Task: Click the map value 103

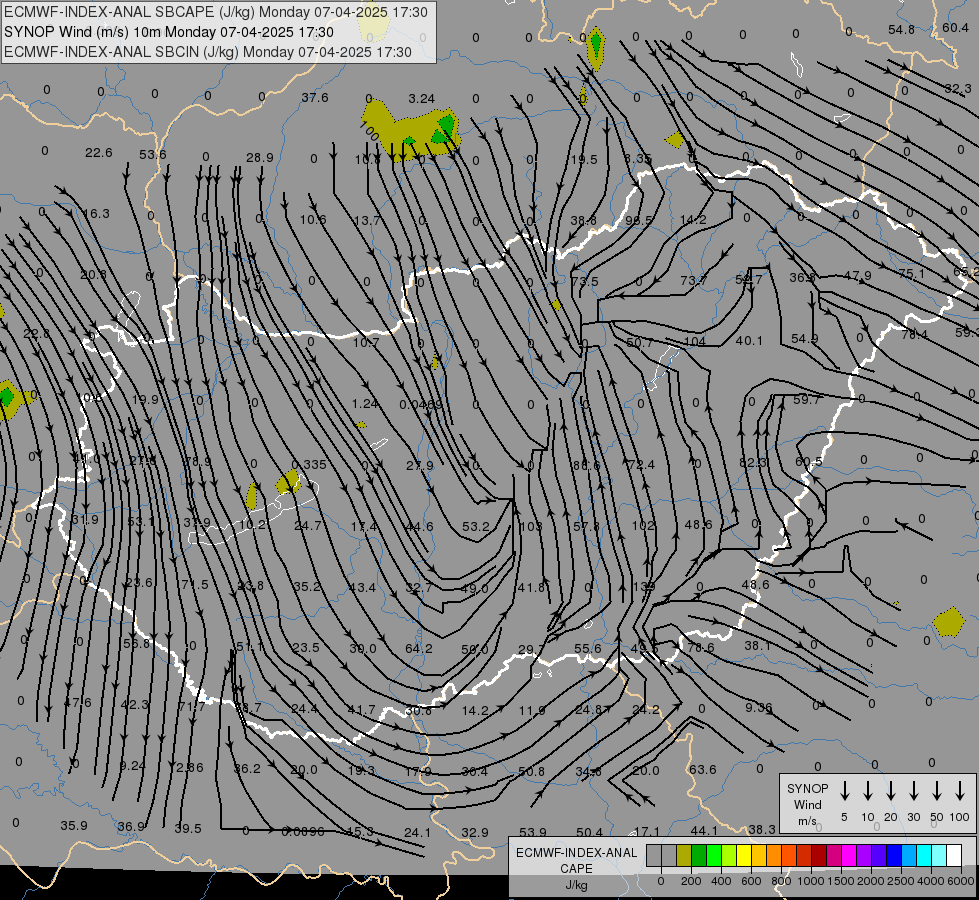Action: [x=531, y=527]
